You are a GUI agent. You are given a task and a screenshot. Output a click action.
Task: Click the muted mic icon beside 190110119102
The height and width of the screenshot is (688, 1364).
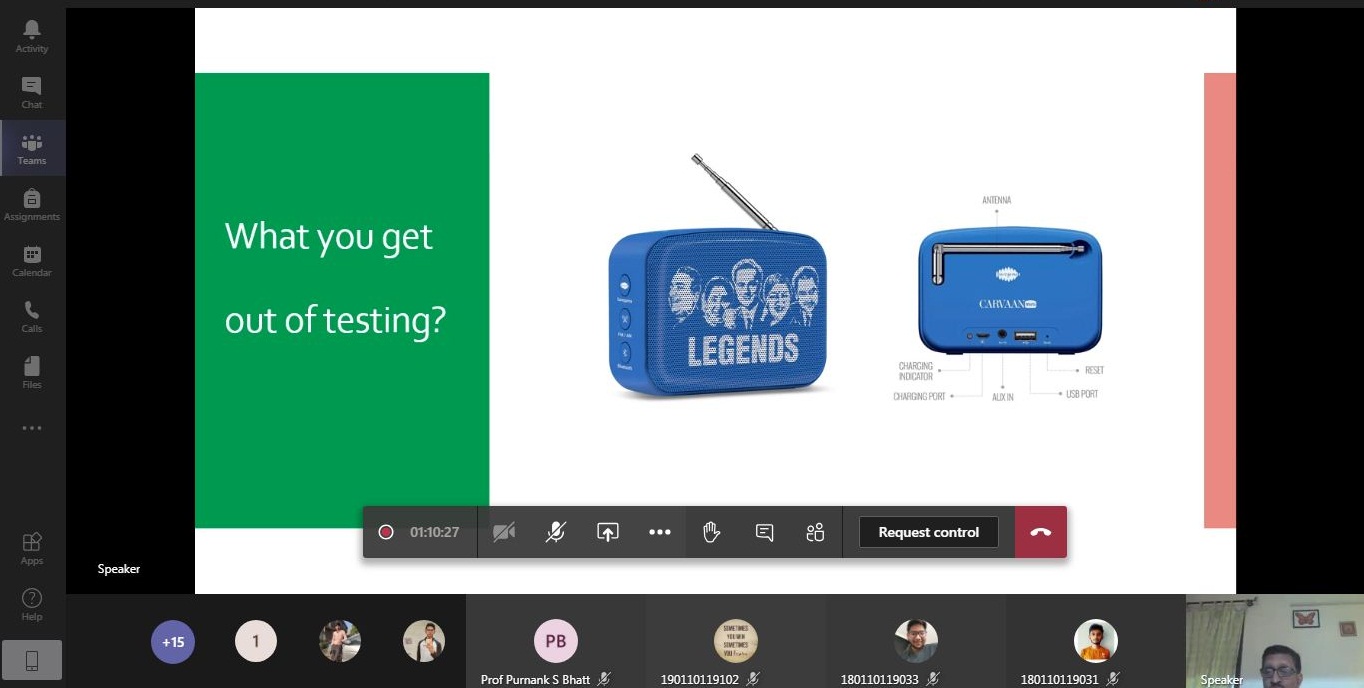[x=753, y=680]
